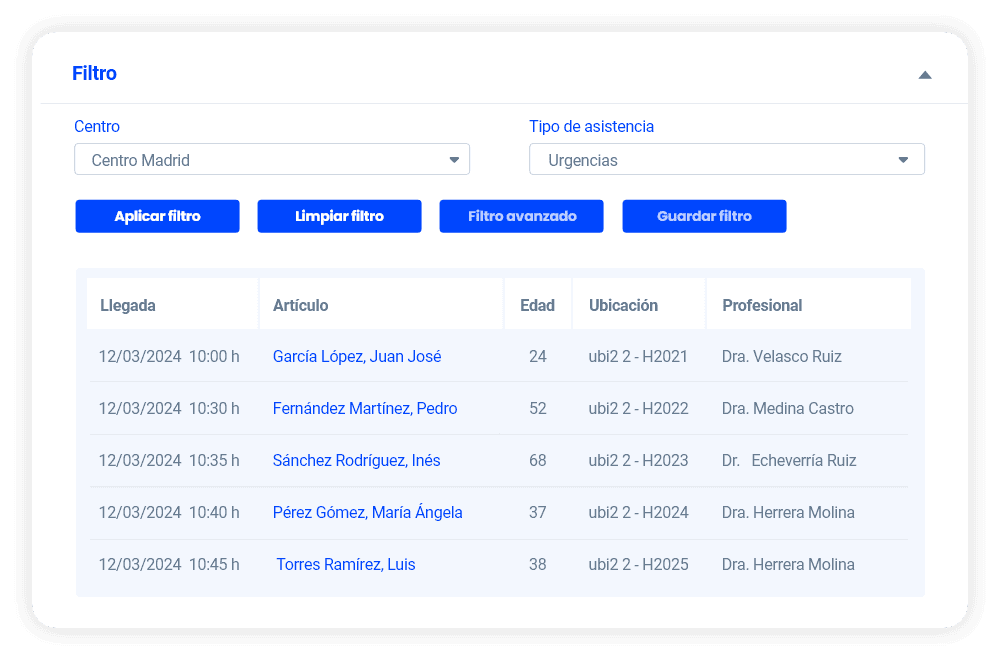Image resolution: width=1000 pixels, height=660 pixels.
Task: Click the Guardar filtro button
Action: click(704, 216)
